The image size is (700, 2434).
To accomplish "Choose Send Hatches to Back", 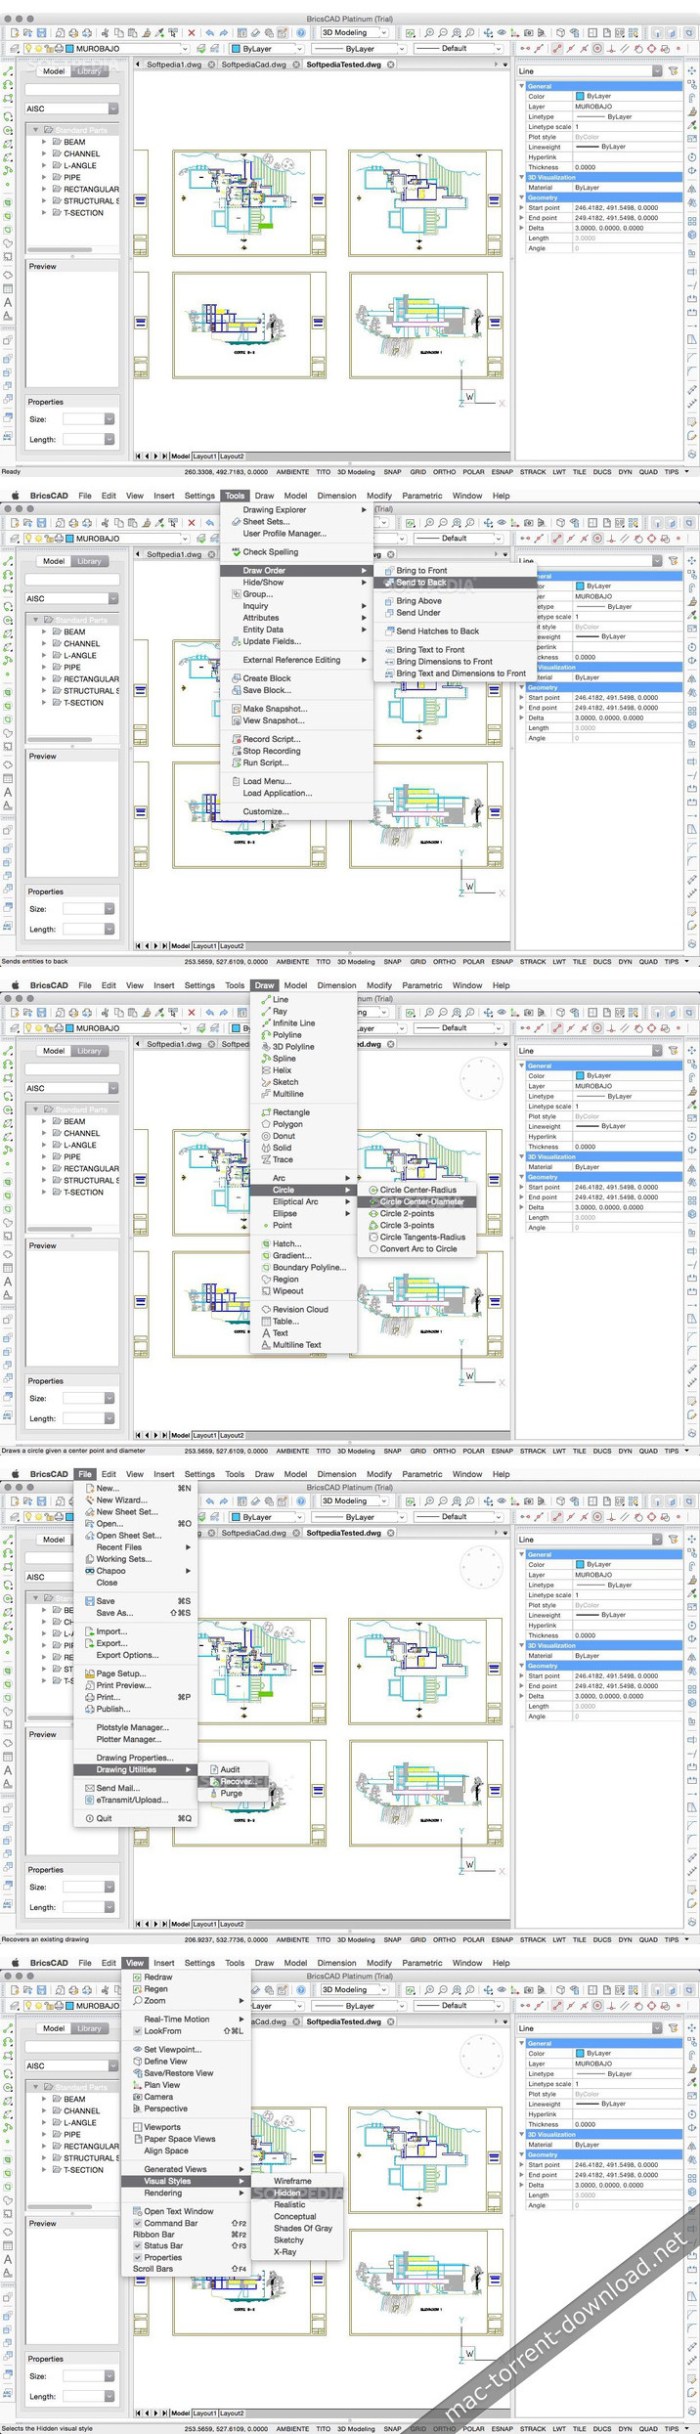I will click(437, 631).
